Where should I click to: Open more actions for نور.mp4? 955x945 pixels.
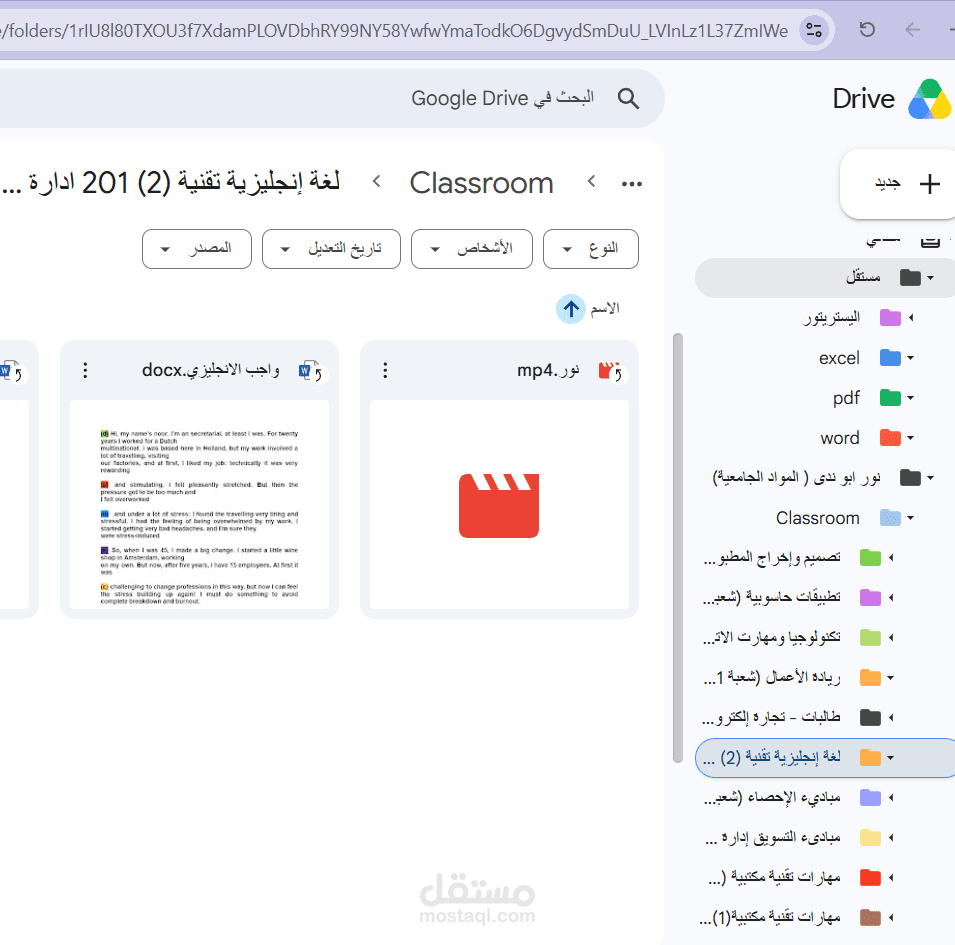[385, 370]
